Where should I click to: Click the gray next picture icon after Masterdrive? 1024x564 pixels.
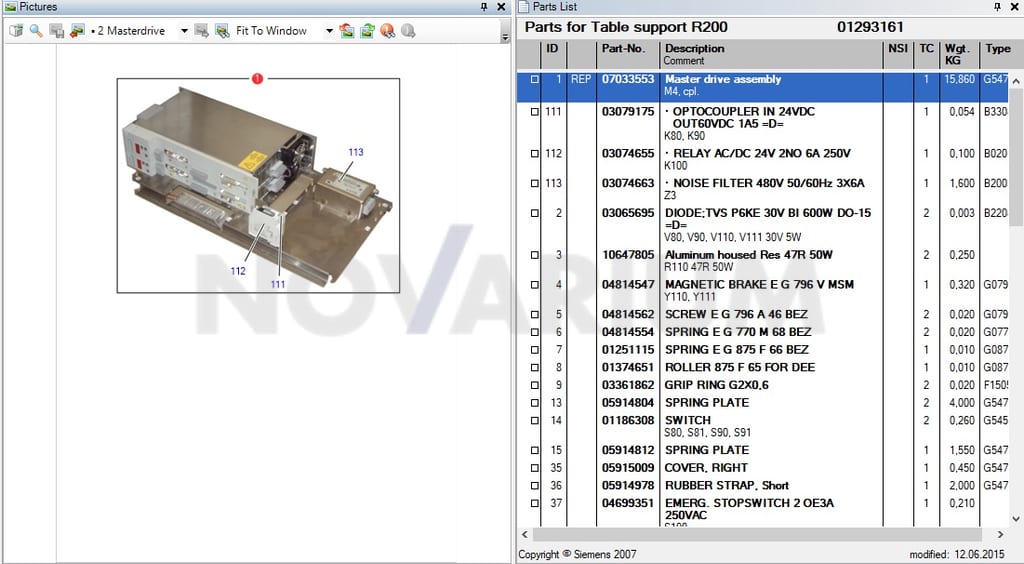tap(202, 31)
